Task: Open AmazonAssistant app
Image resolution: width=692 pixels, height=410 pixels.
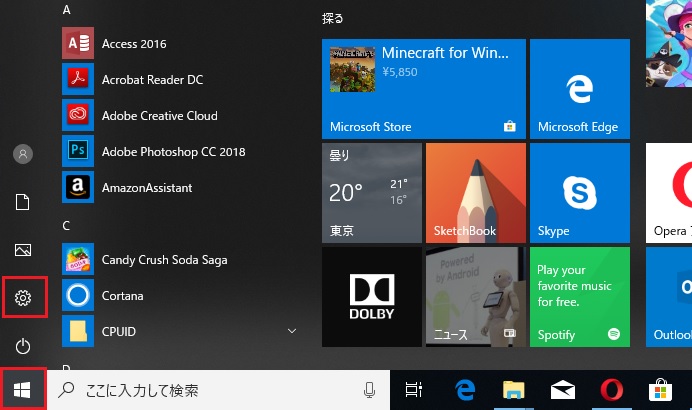Action: click(x=181, y=188)
